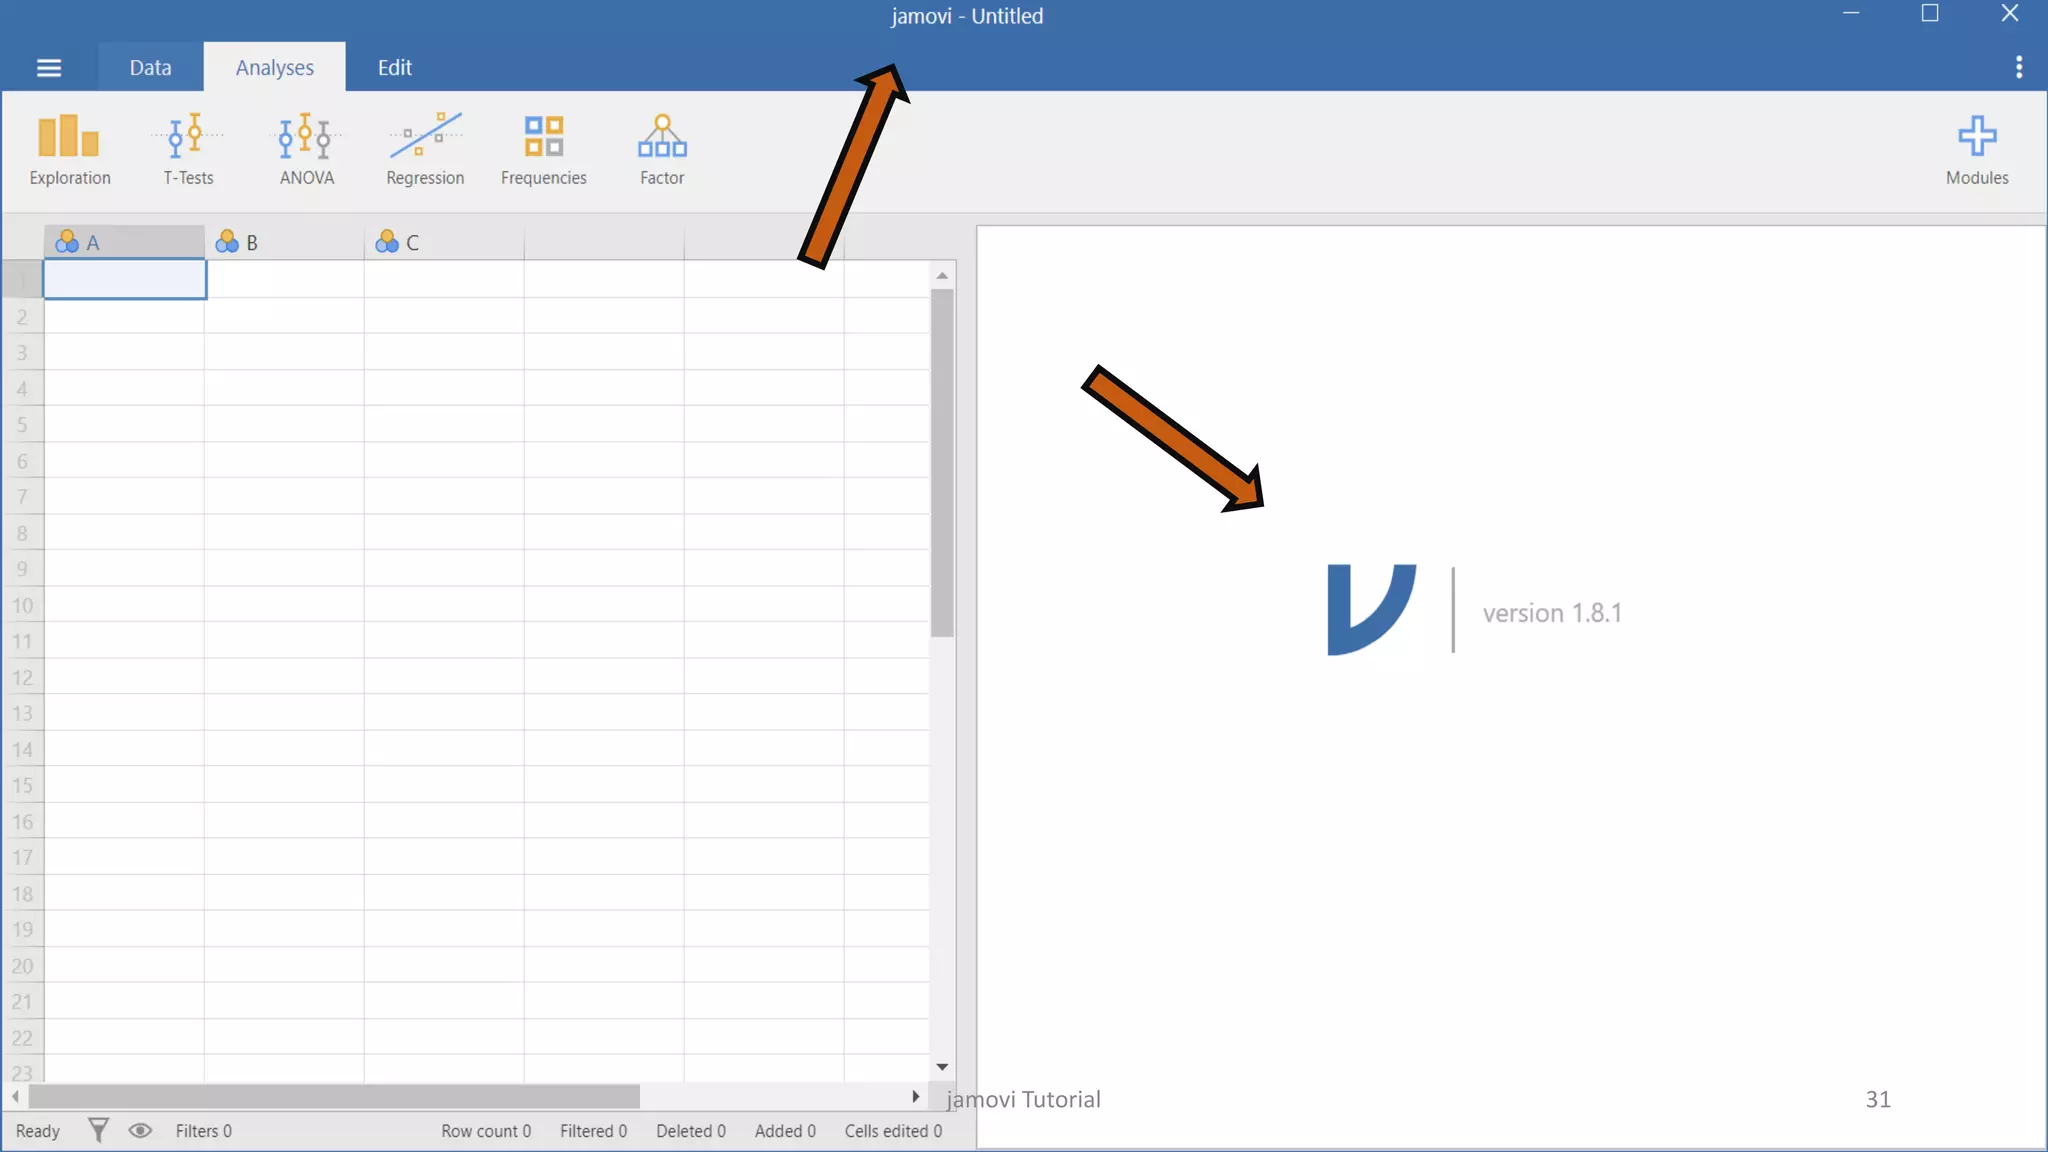Open the three-dot options menu
Screen dimensions: 2048x1152
(x=2018, y=67)
